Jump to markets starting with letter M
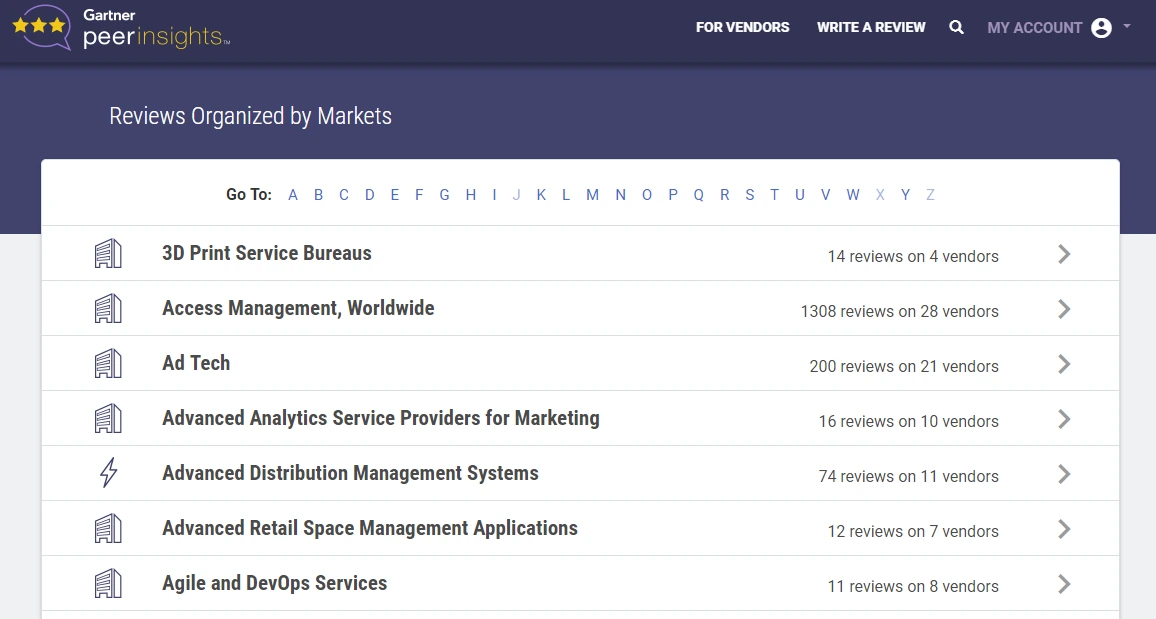This screenshot has height=619, width=1156. point(592,195)
